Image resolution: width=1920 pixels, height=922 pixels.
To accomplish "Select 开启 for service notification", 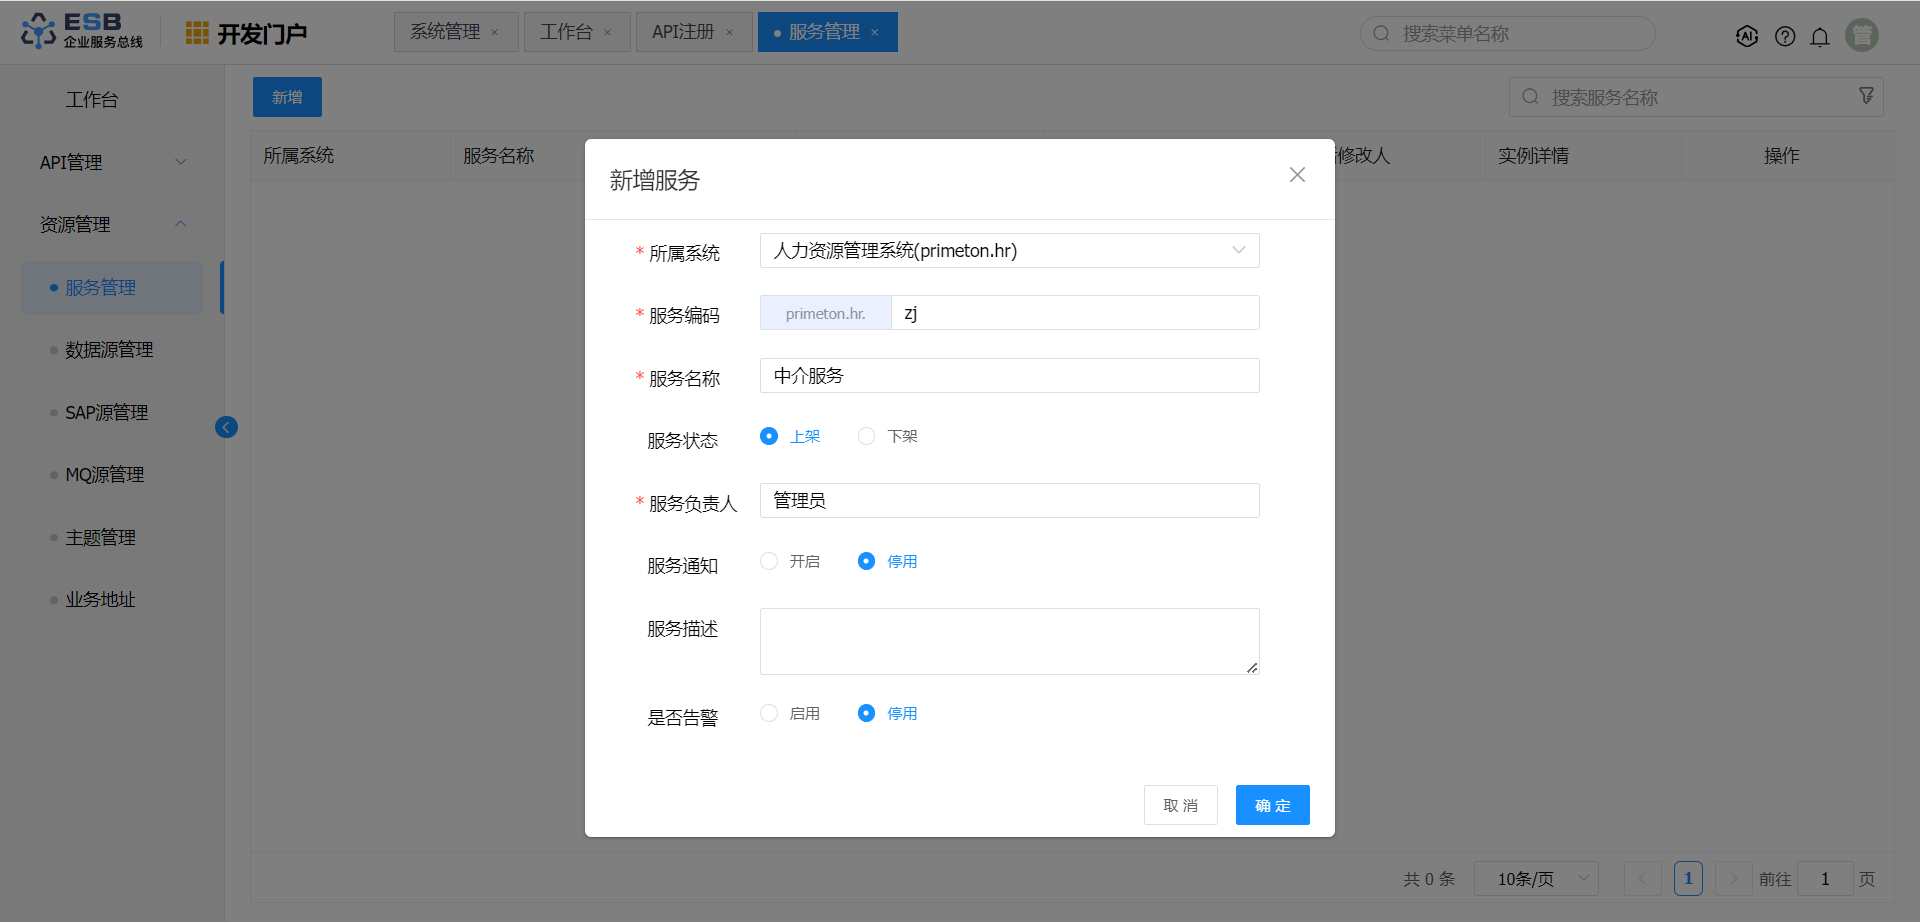I will tap(769, 561).
